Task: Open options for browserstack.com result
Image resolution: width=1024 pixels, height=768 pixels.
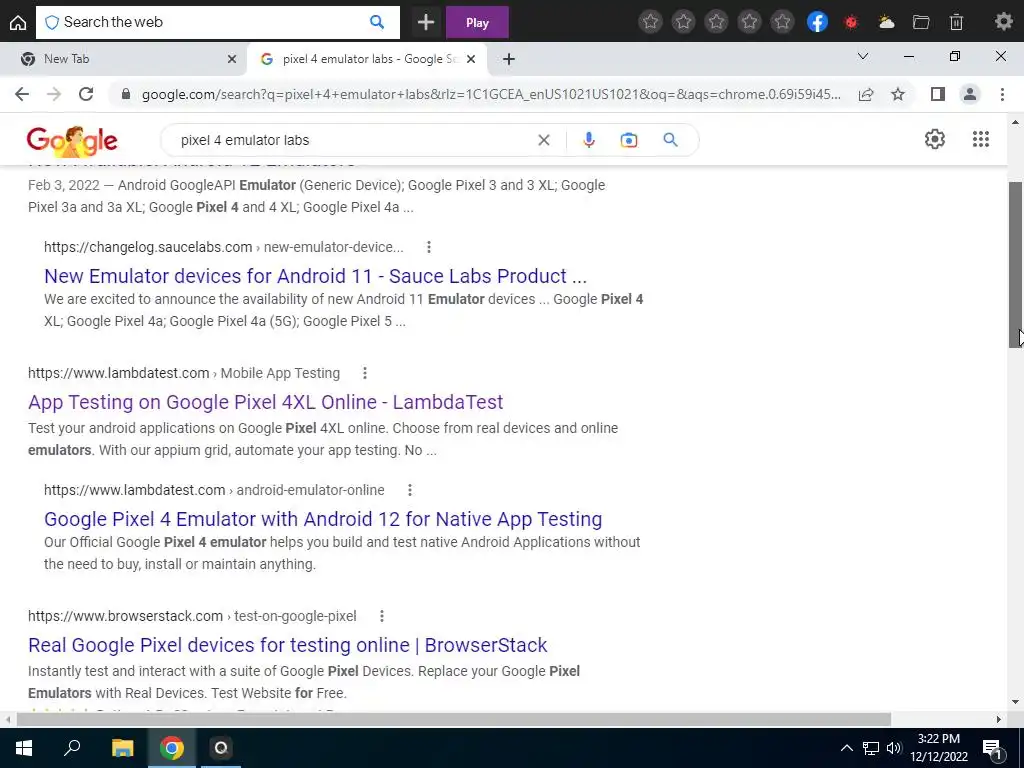Action: point(381,616)
